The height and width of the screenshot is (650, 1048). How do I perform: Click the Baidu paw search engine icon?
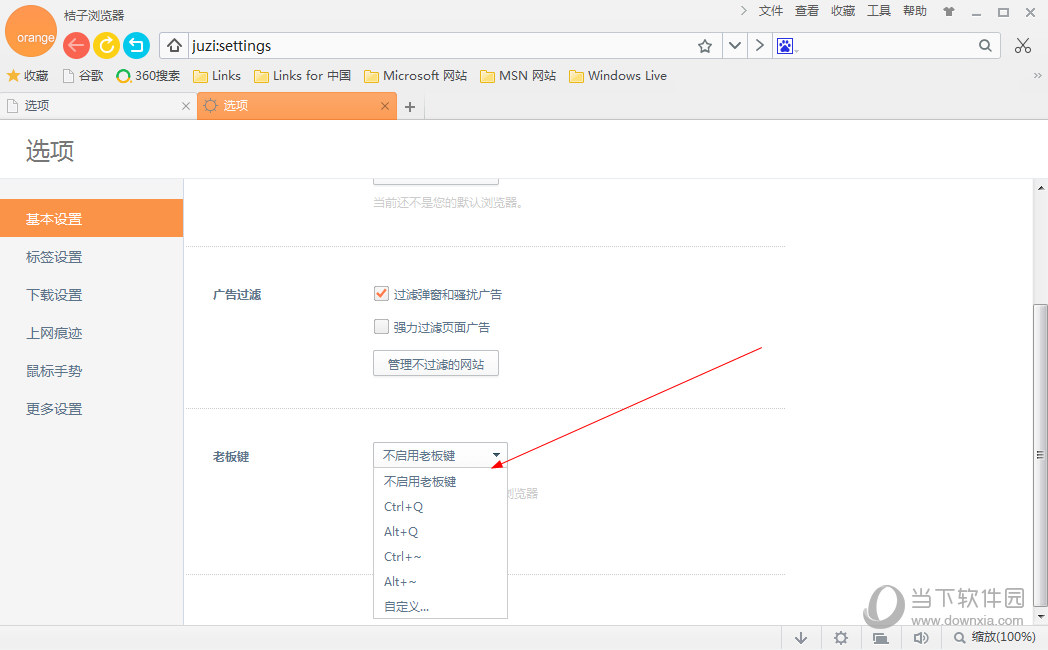tap(785, 45)
